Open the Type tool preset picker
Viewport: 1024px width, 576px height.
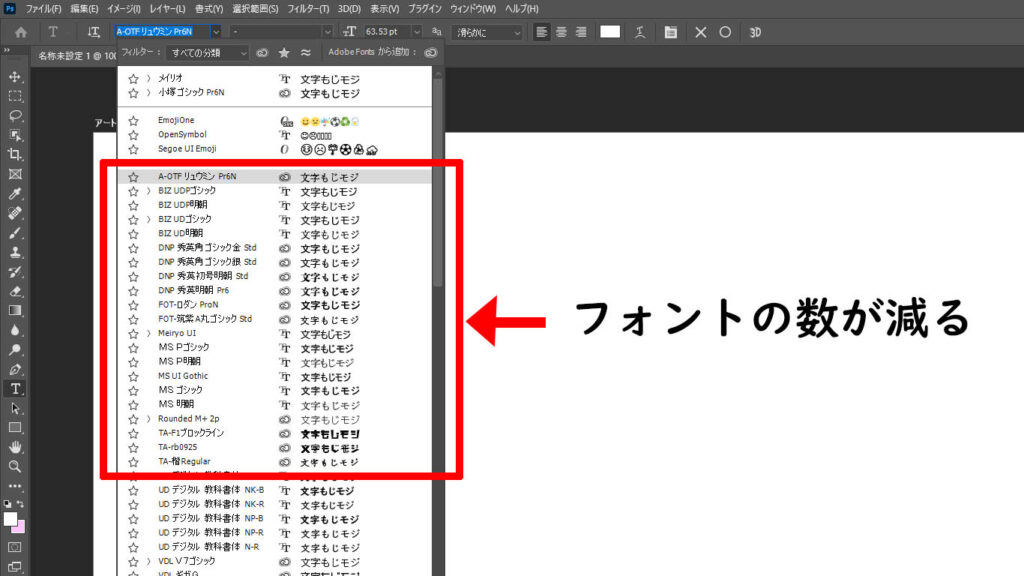click(54, 32)
